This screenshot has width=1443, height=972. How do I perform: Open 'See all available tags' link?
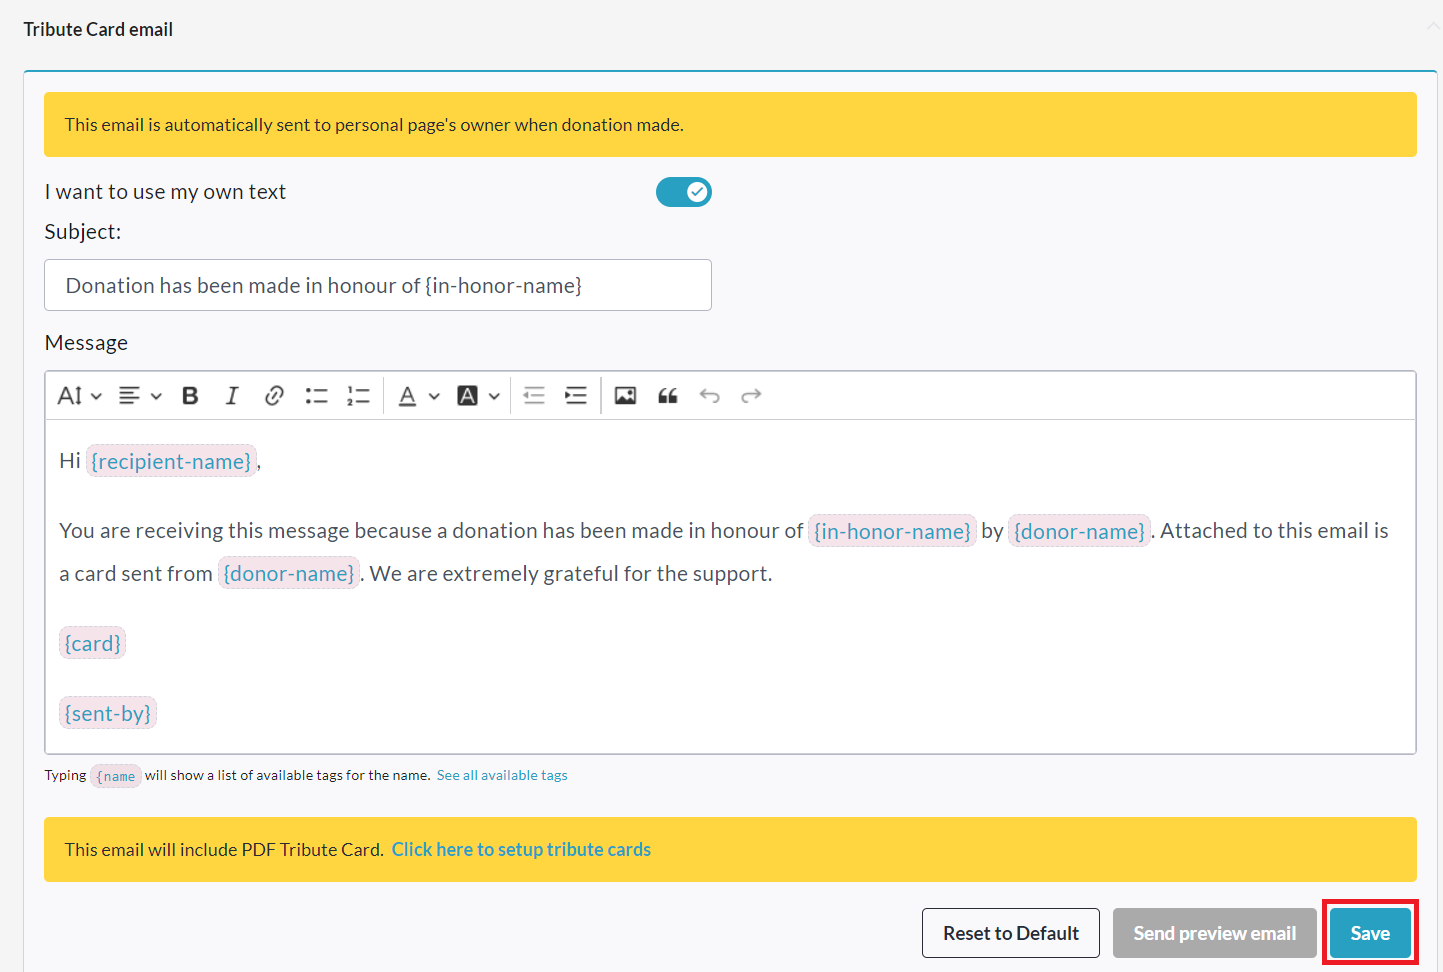click(502, 775)
